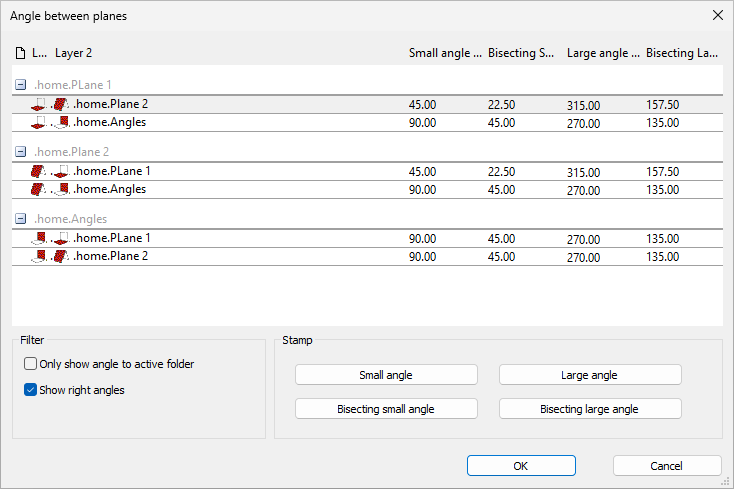
Task: Select the 315.00 large angle value in the first row
Action: tap(583, 105)
